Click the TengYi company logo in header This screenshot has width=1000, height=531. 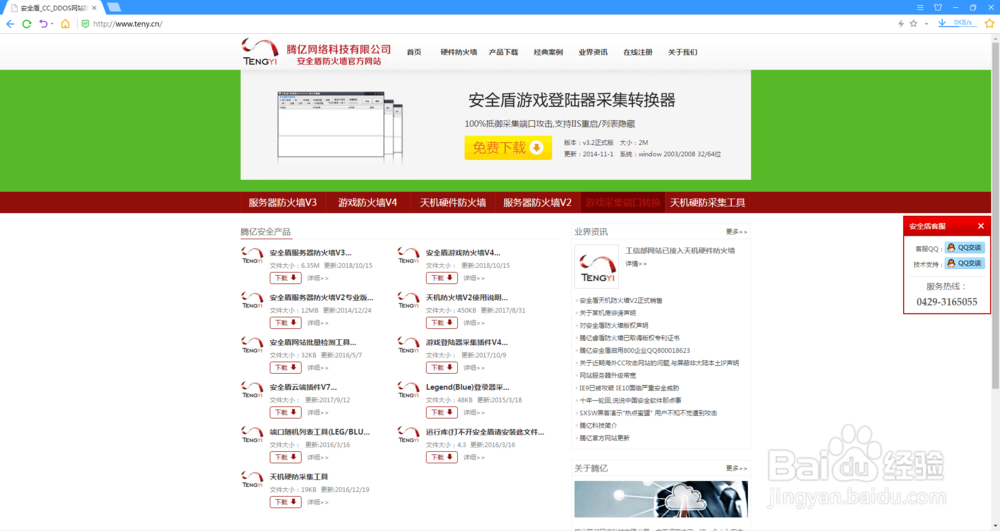(x=260, y=52)
